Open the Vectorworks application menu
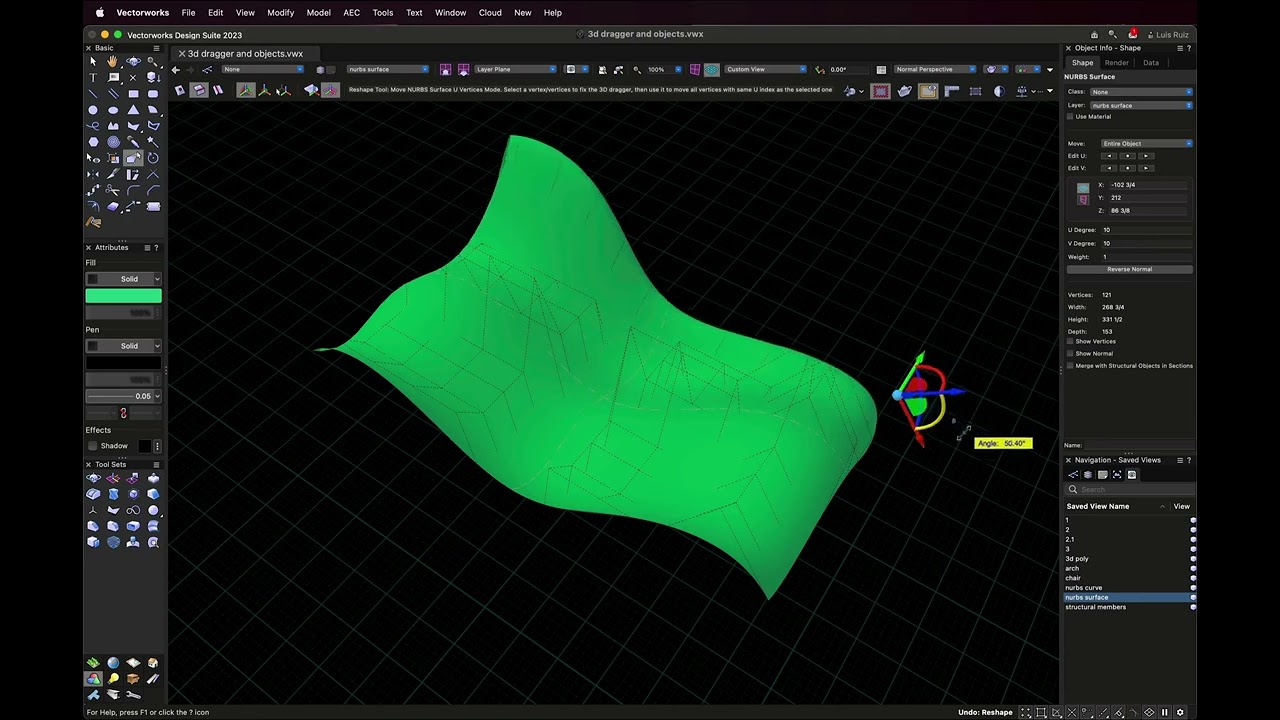1280x720 pixels. pyautogui.click(x=143, y=13)
